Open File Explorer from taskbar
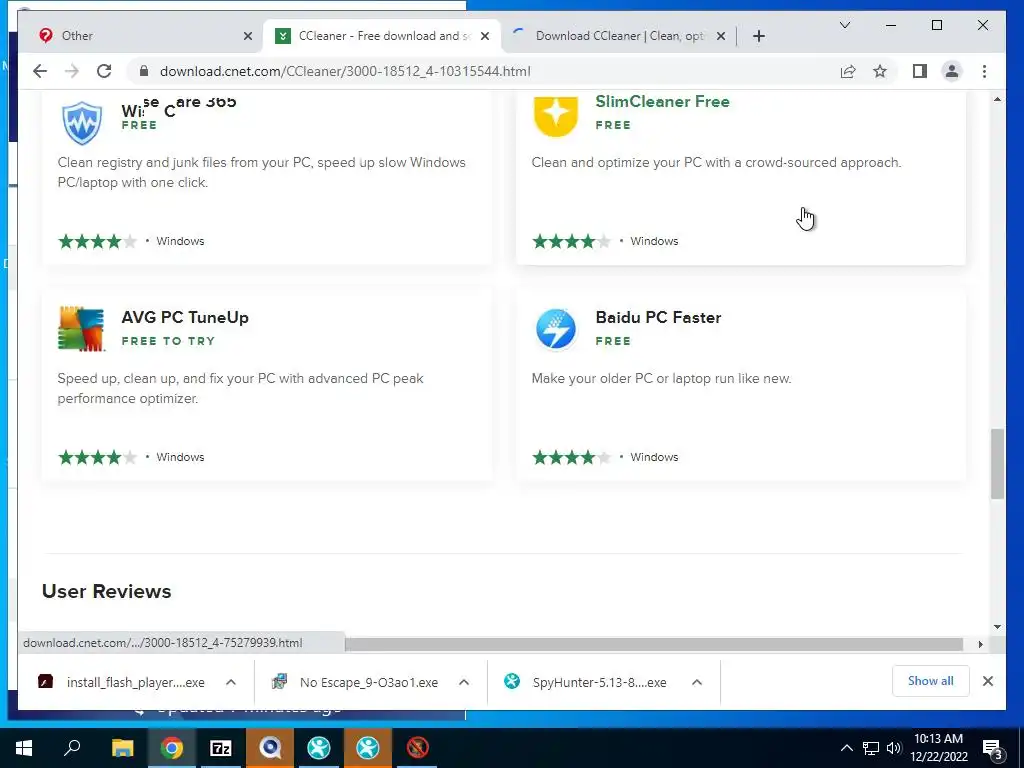 [x=122, y=748]
